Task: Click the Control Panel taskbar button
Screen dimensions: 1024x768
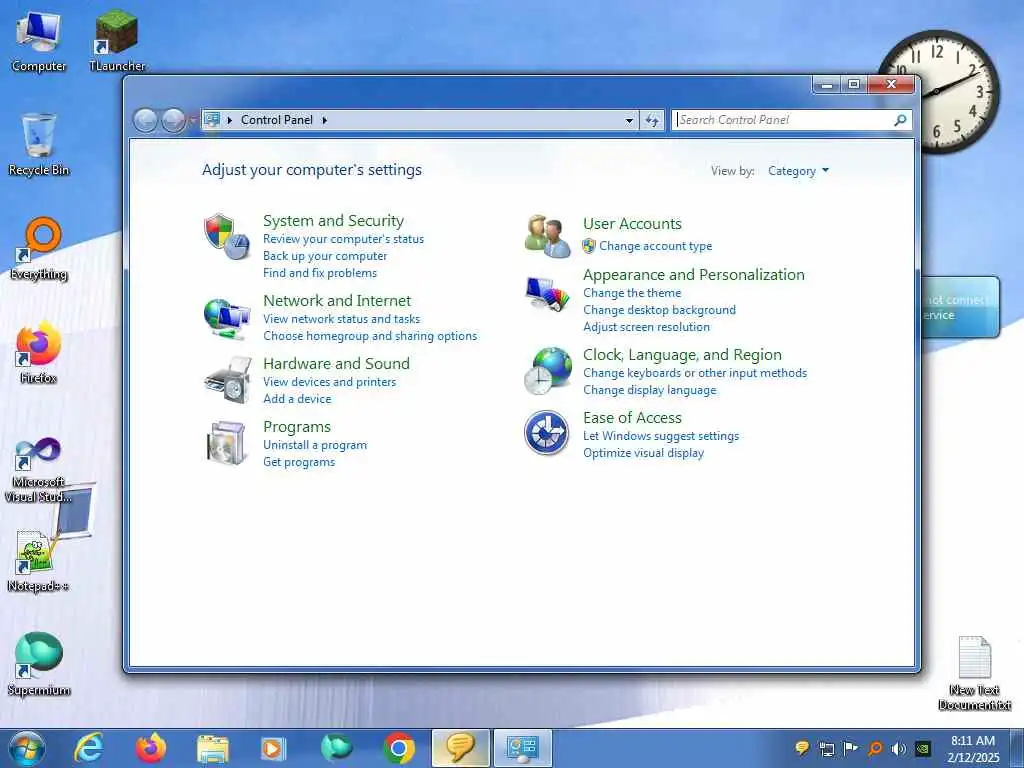Action: coord(522,748)
